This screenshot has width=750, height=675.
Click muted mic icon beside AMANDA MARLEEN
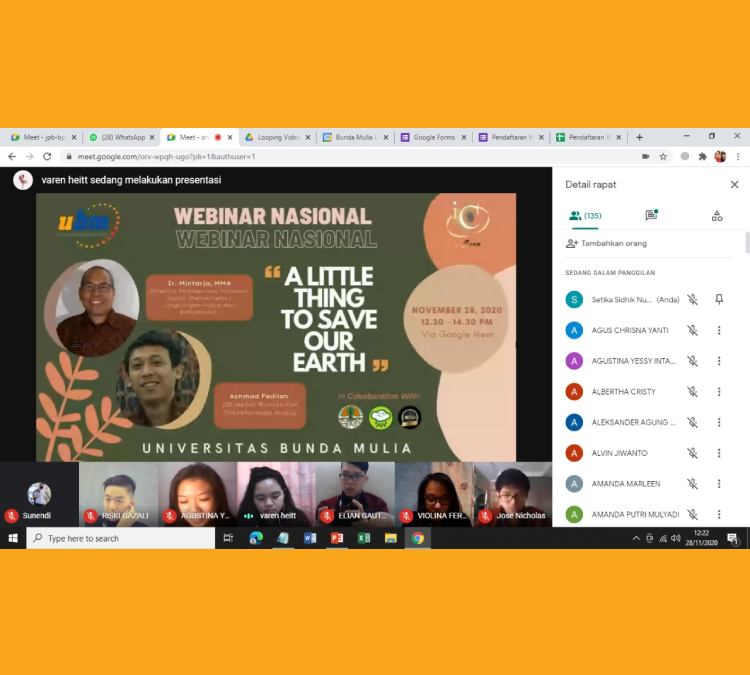coord(692,484)
